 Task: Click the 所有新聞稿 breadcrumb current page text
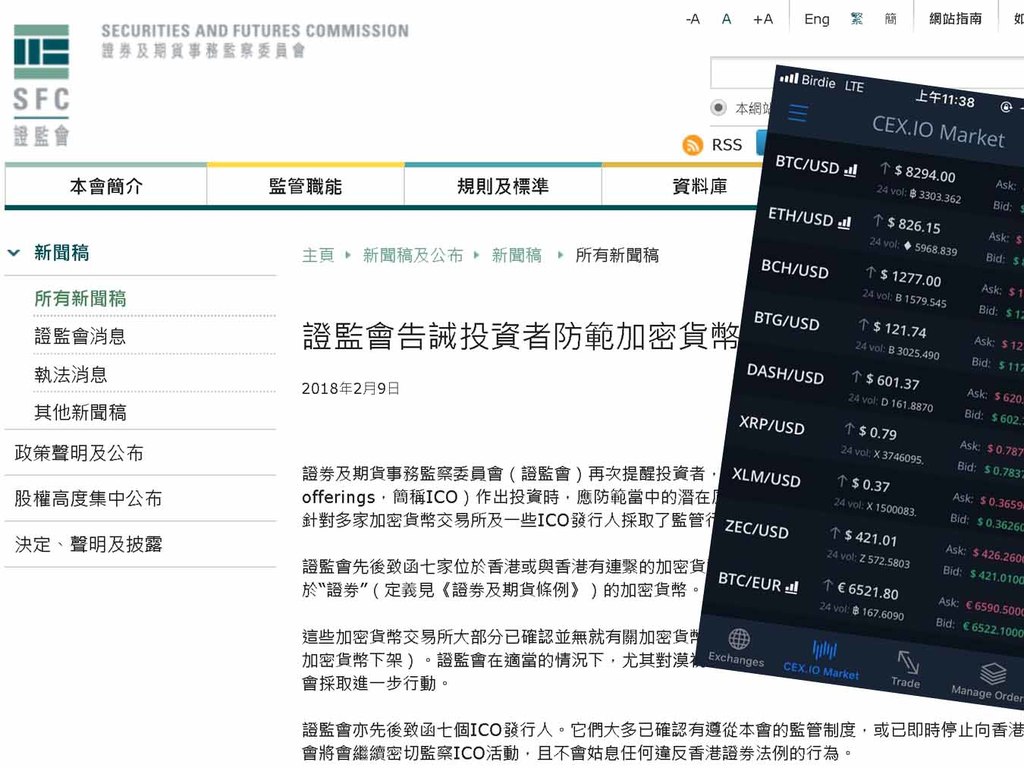(617, 255)
